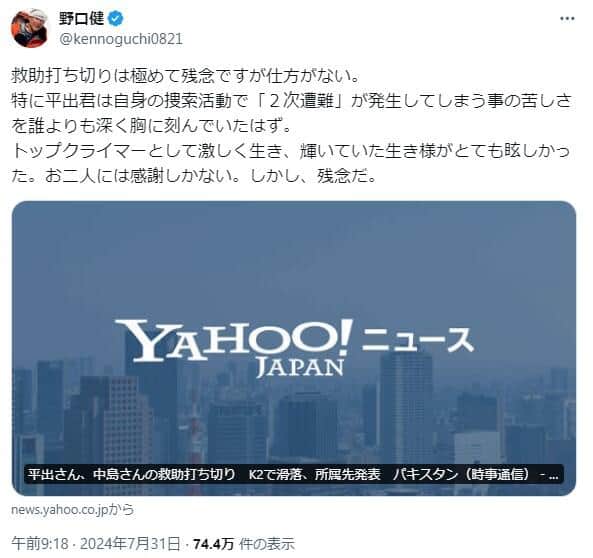593x558 pixels.
Task: Click the card headline 平出さん、中島さんの救助打ち切り
Action: 132,474
